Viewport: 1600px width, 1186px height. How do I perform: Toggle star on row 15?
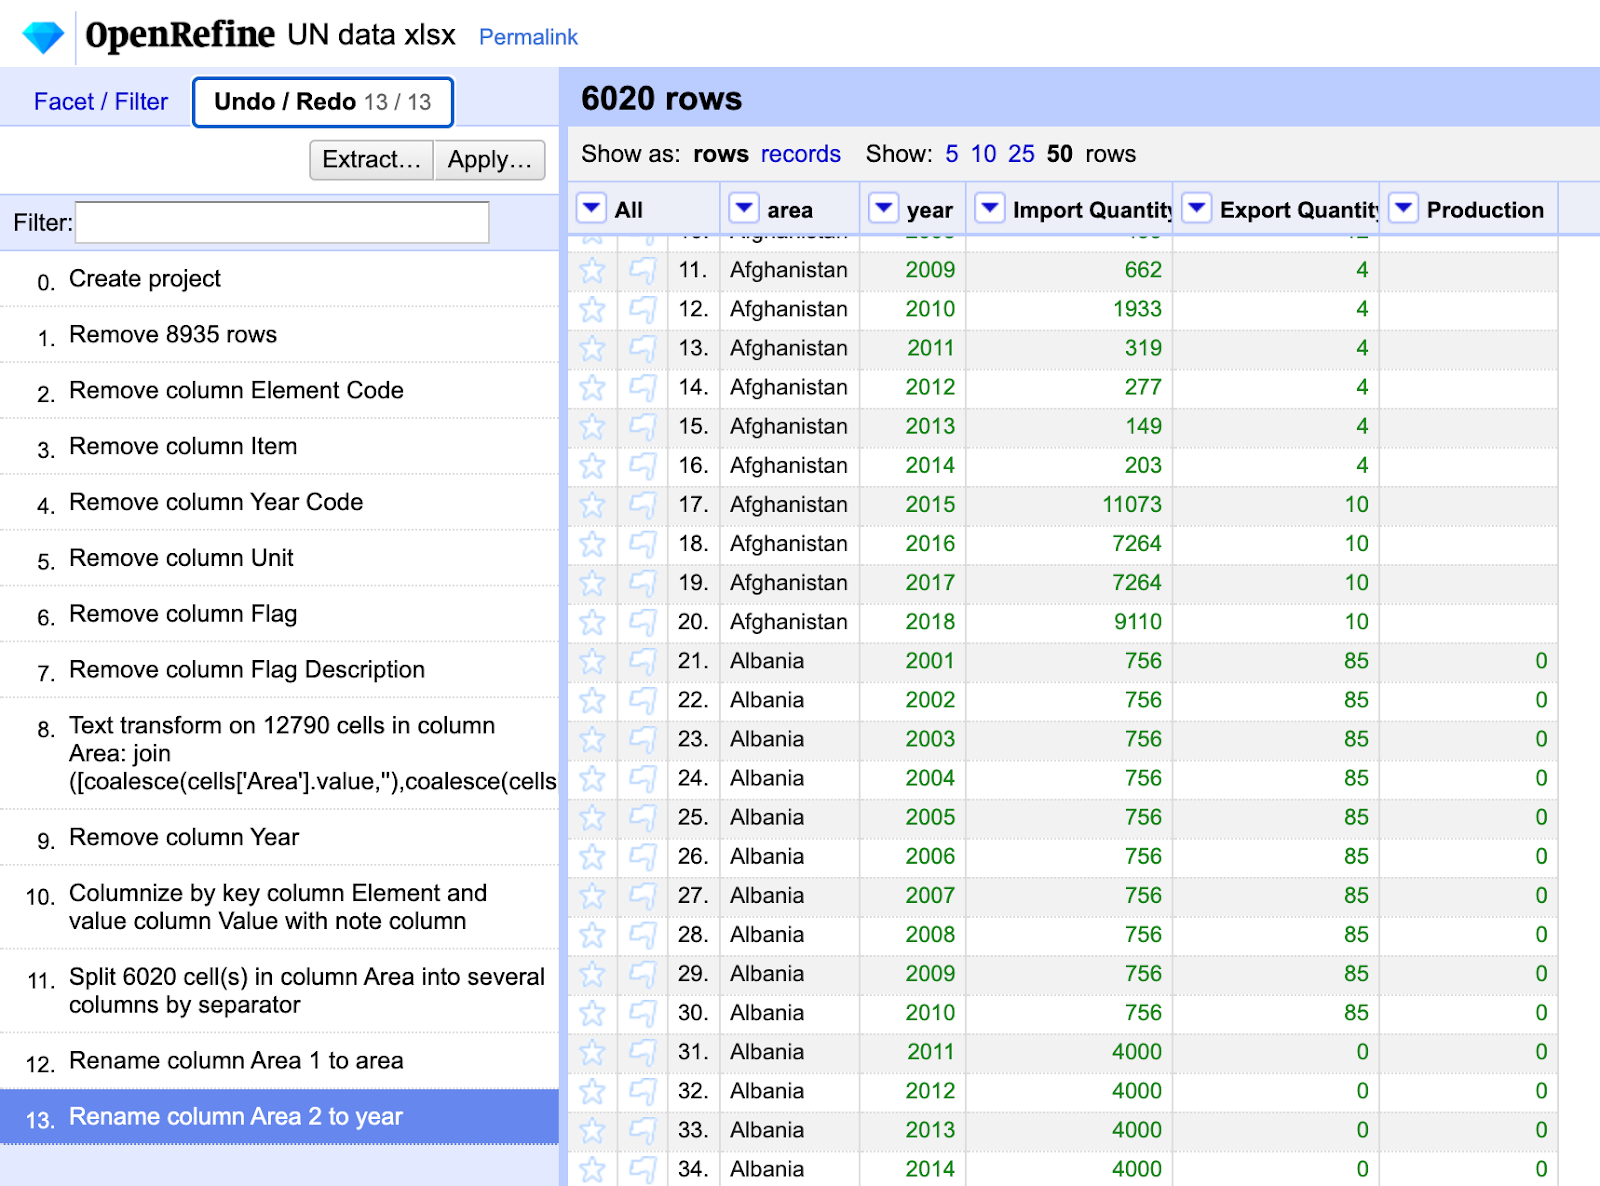(x=592, y=426)
